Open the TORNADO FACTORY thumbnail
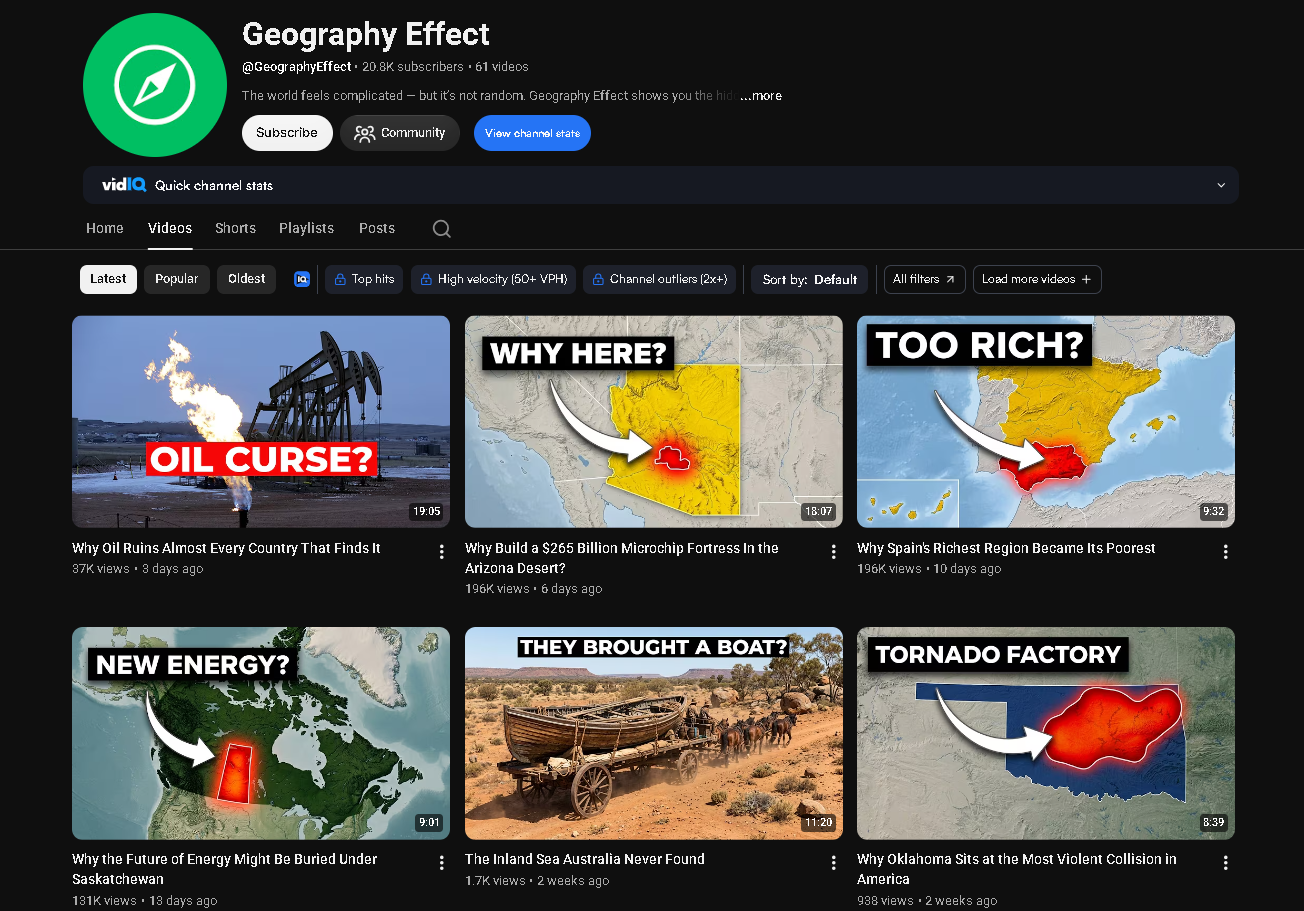This screenshot has height=911, width=1304. pyautogui.click(x=1046, y=733)
